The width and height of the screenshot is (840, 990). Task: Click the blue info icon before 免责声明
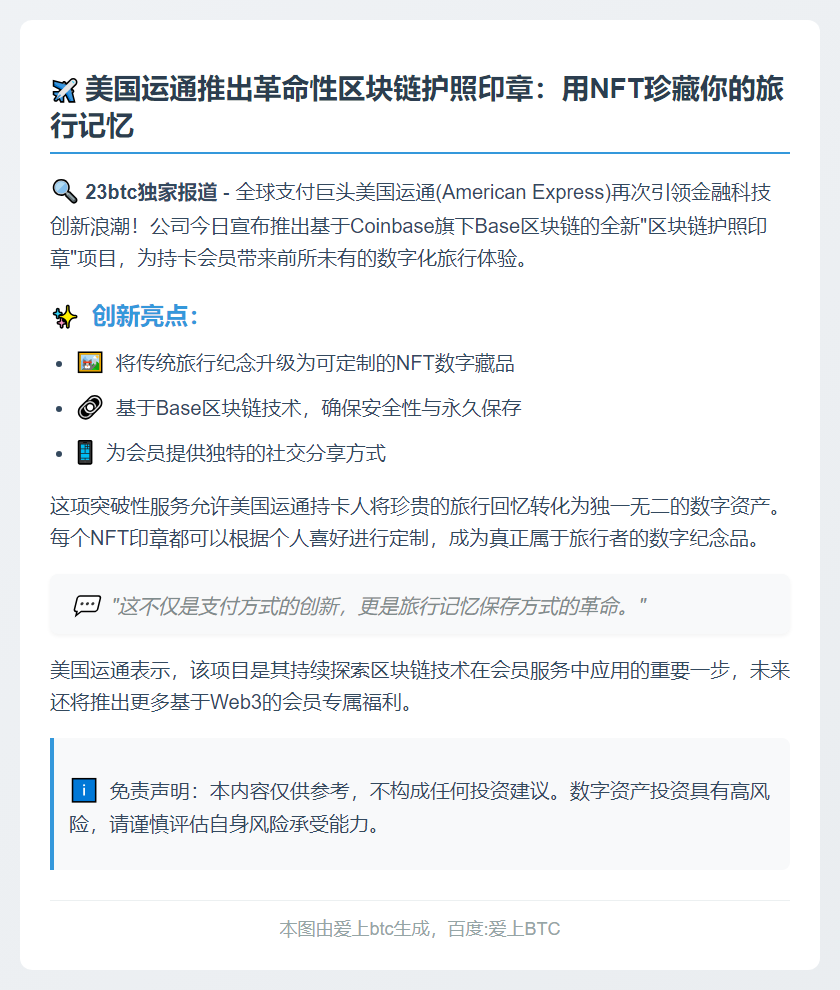click(x=83, y=790)
